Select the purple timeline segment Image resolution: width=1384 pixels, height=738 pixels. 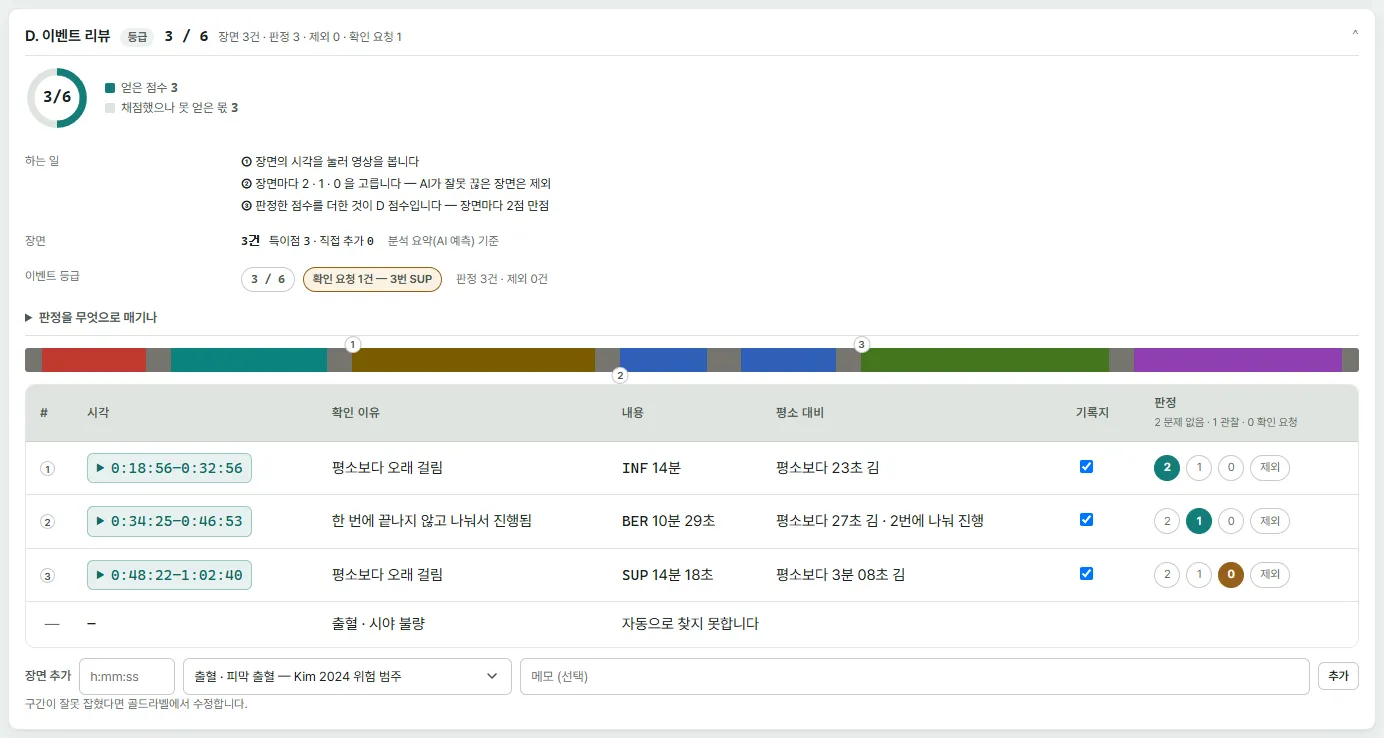pos(1238,360)
